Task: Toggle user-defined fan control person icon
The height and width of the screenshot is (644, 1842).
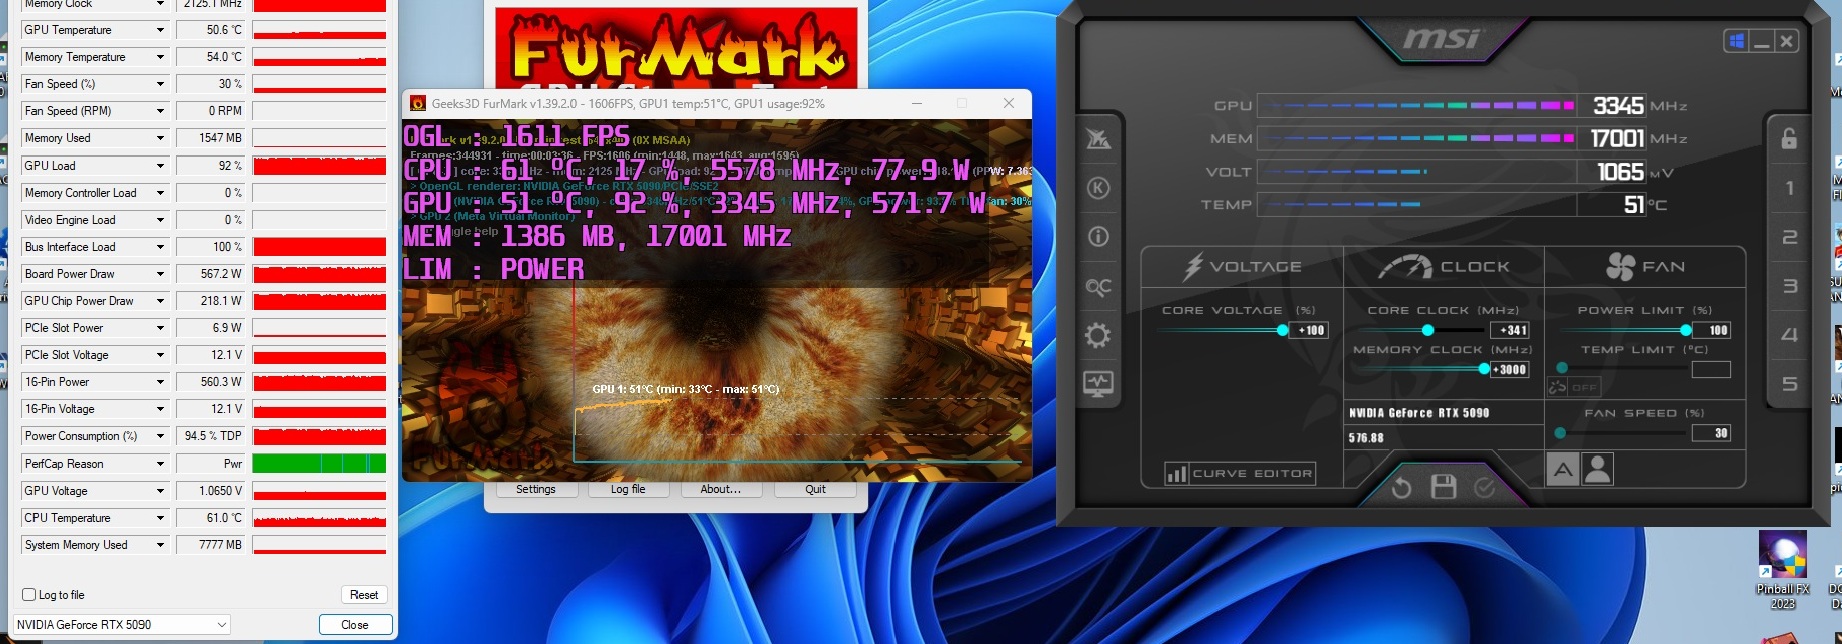Action: click(x=1598, y=469)
